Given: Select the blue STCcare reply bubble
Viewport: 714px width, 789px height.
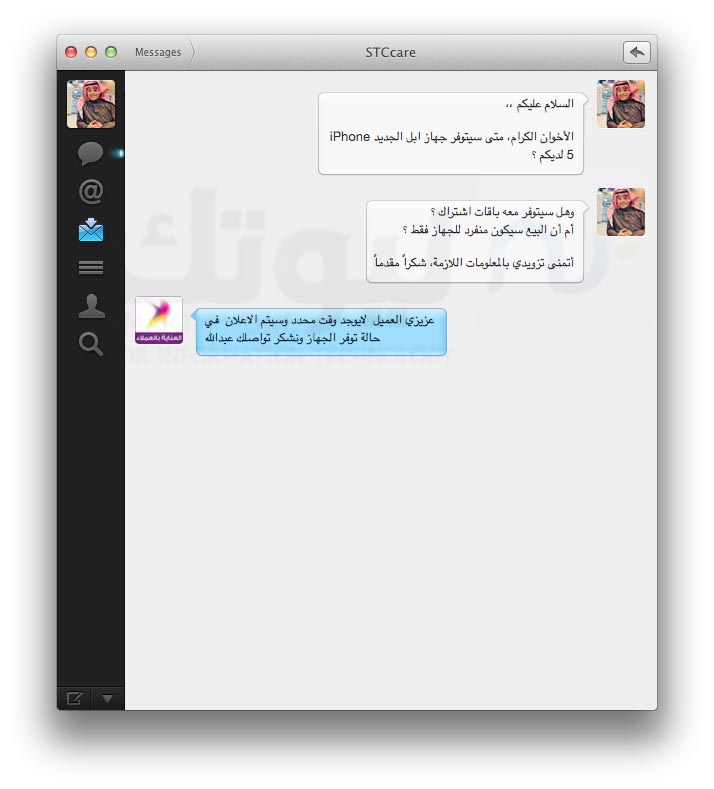Looking at the screenshot, I should pos(321,332).
